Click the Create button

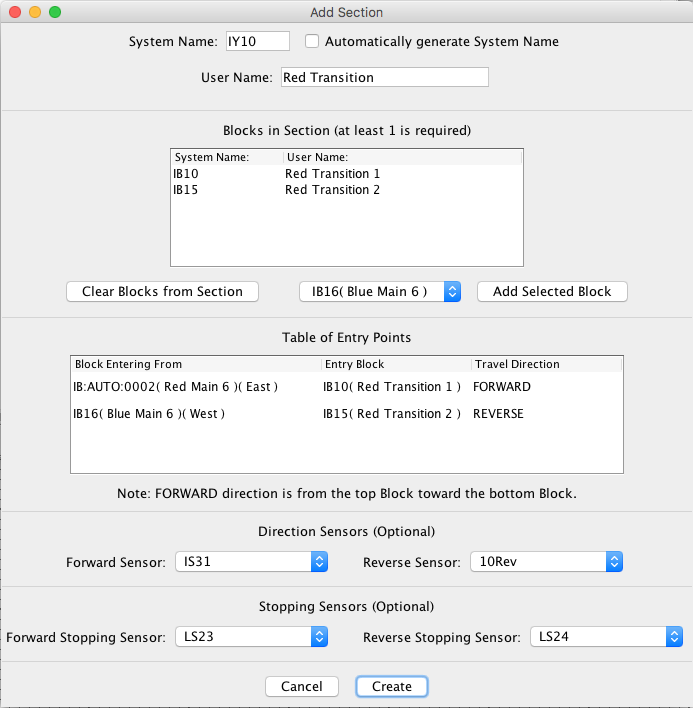[x=391, y=686]
